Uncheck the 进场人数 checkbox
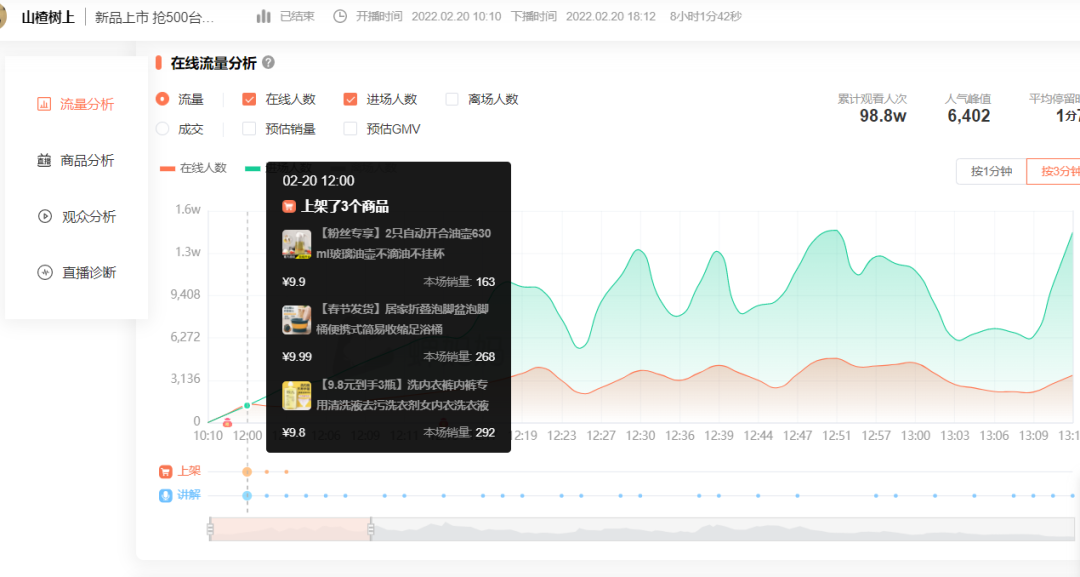The height and width of the screenshot is (577, 1080). [351, 99]
